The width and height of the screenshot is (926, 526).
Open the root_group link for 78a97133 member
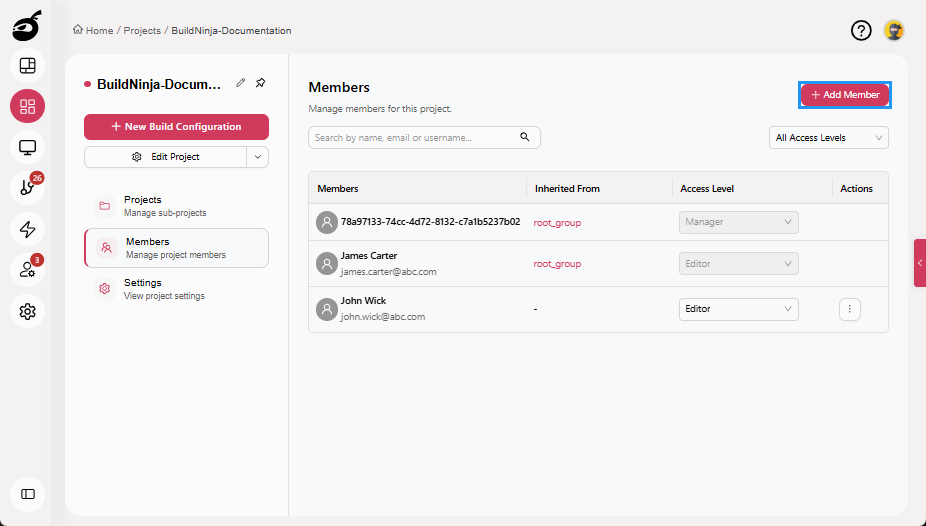click(x=557, y=223)
